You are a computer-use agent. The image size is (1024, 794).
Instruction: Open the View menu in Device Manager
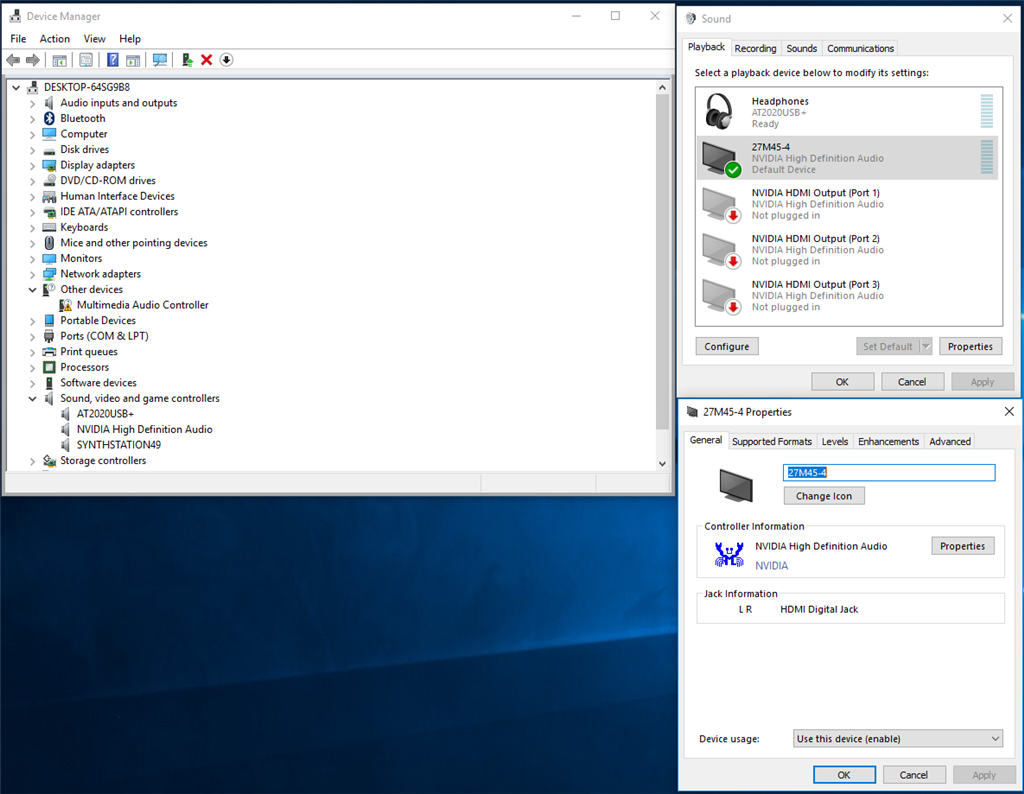95,39
